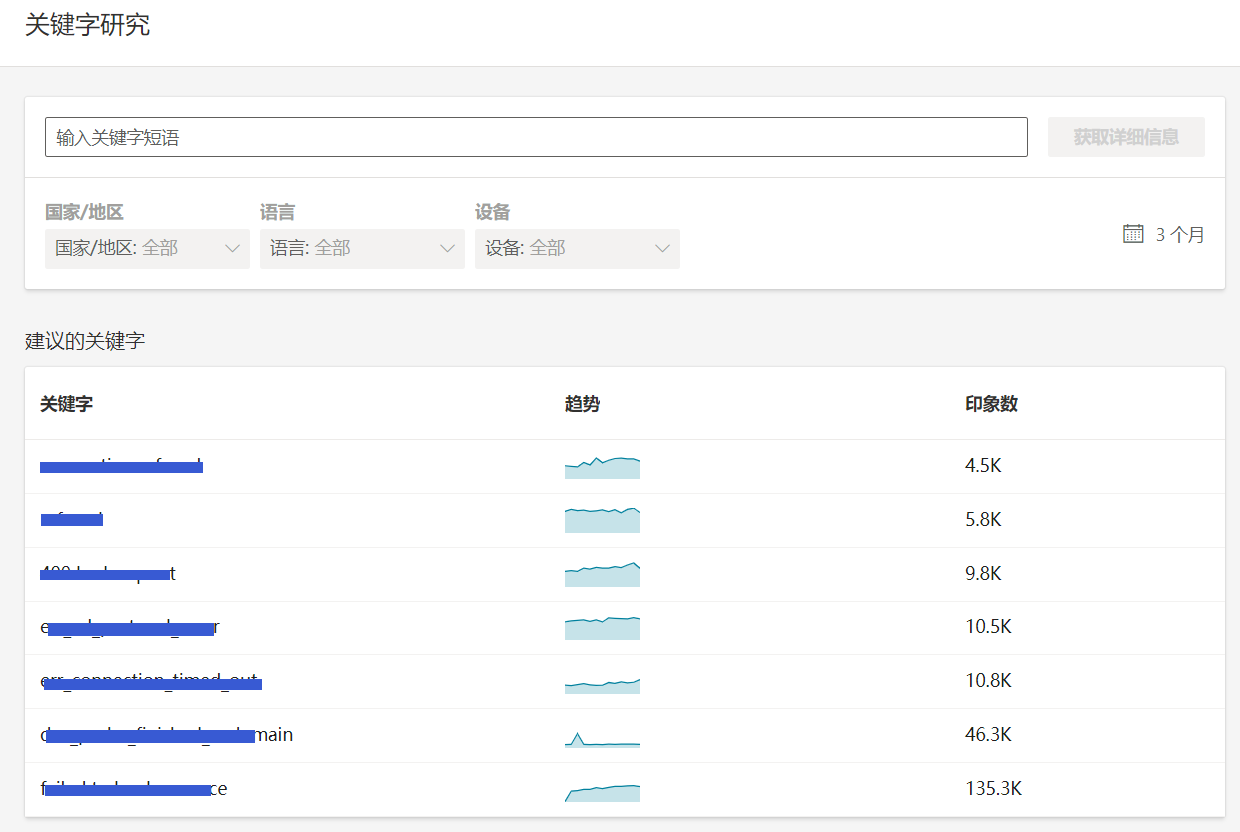Viewport: 1240px width, 832px height.
Task: Open the keyword link with 10.5K impressions
Action: coord(130,628)
